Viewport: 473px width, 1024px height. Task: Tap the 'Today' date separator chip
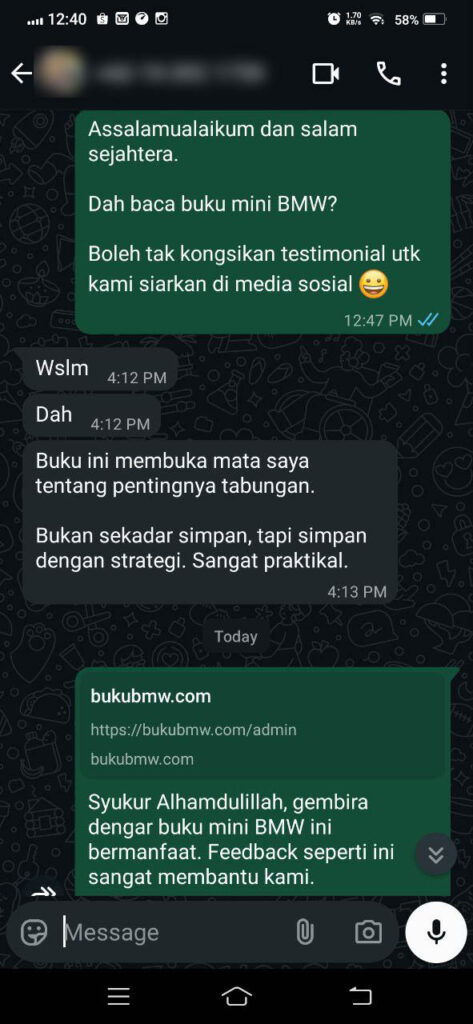pos(236,637)
